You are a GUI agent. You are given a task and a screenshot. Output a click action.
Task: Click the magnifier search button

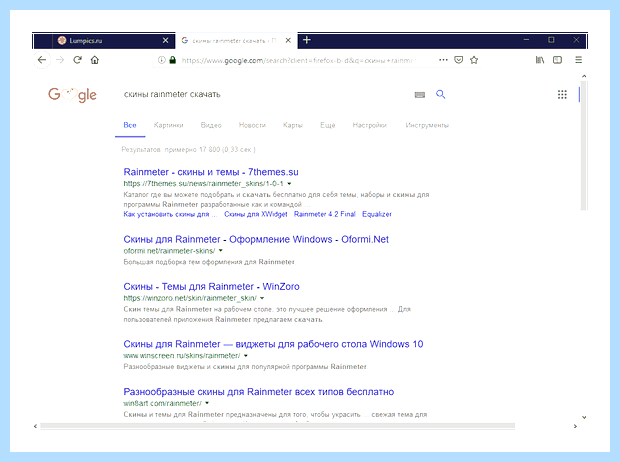click(440, 94)
